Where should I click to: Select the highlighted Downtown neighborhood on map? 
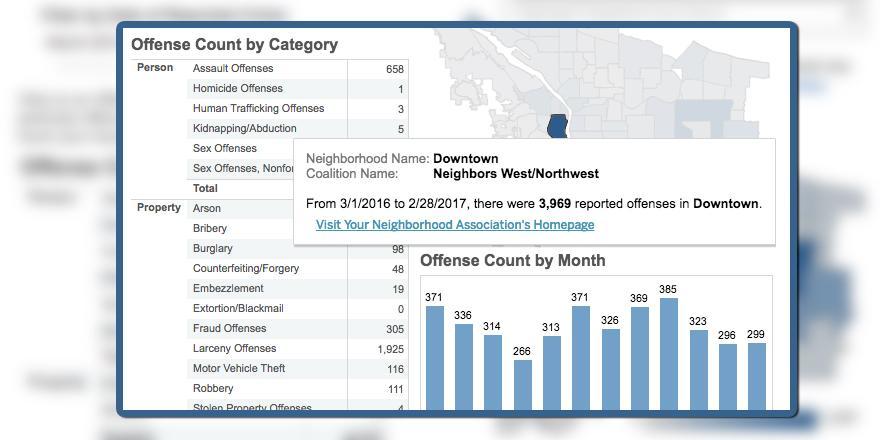(558, 126)
